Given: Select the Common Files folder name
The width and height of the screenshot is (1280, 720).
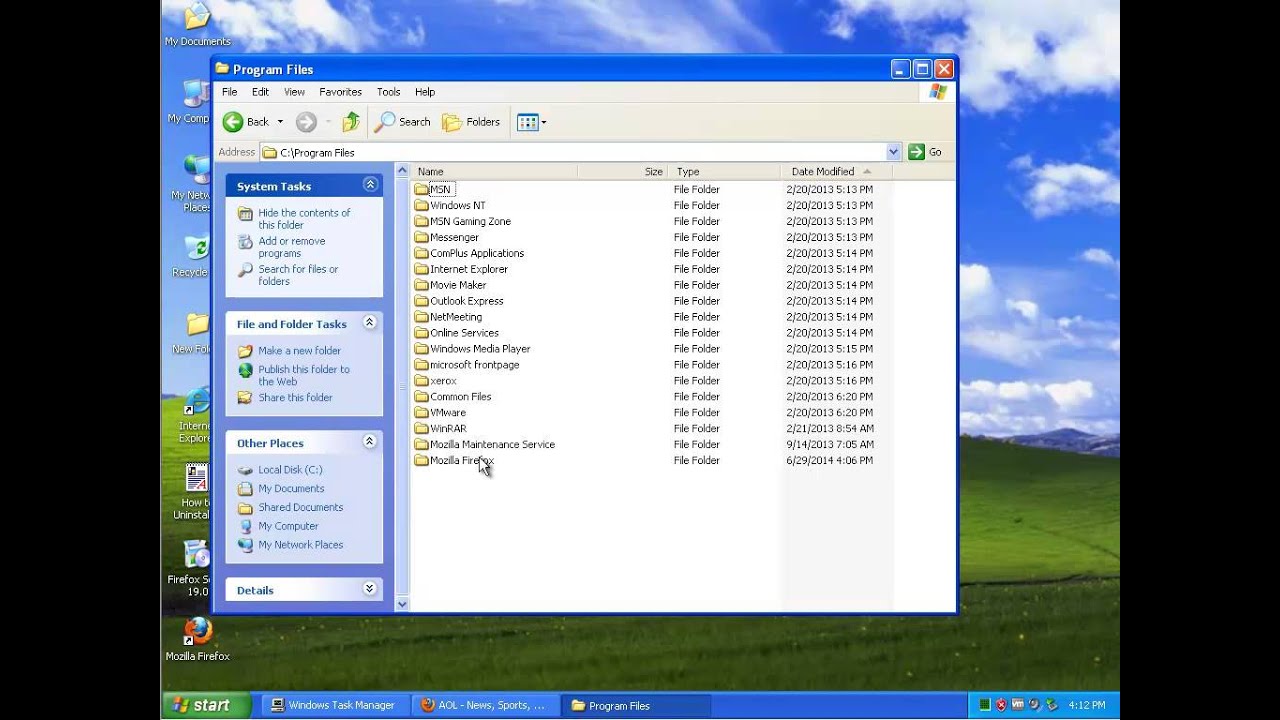Looking at the screenshot, I should 460,396.
